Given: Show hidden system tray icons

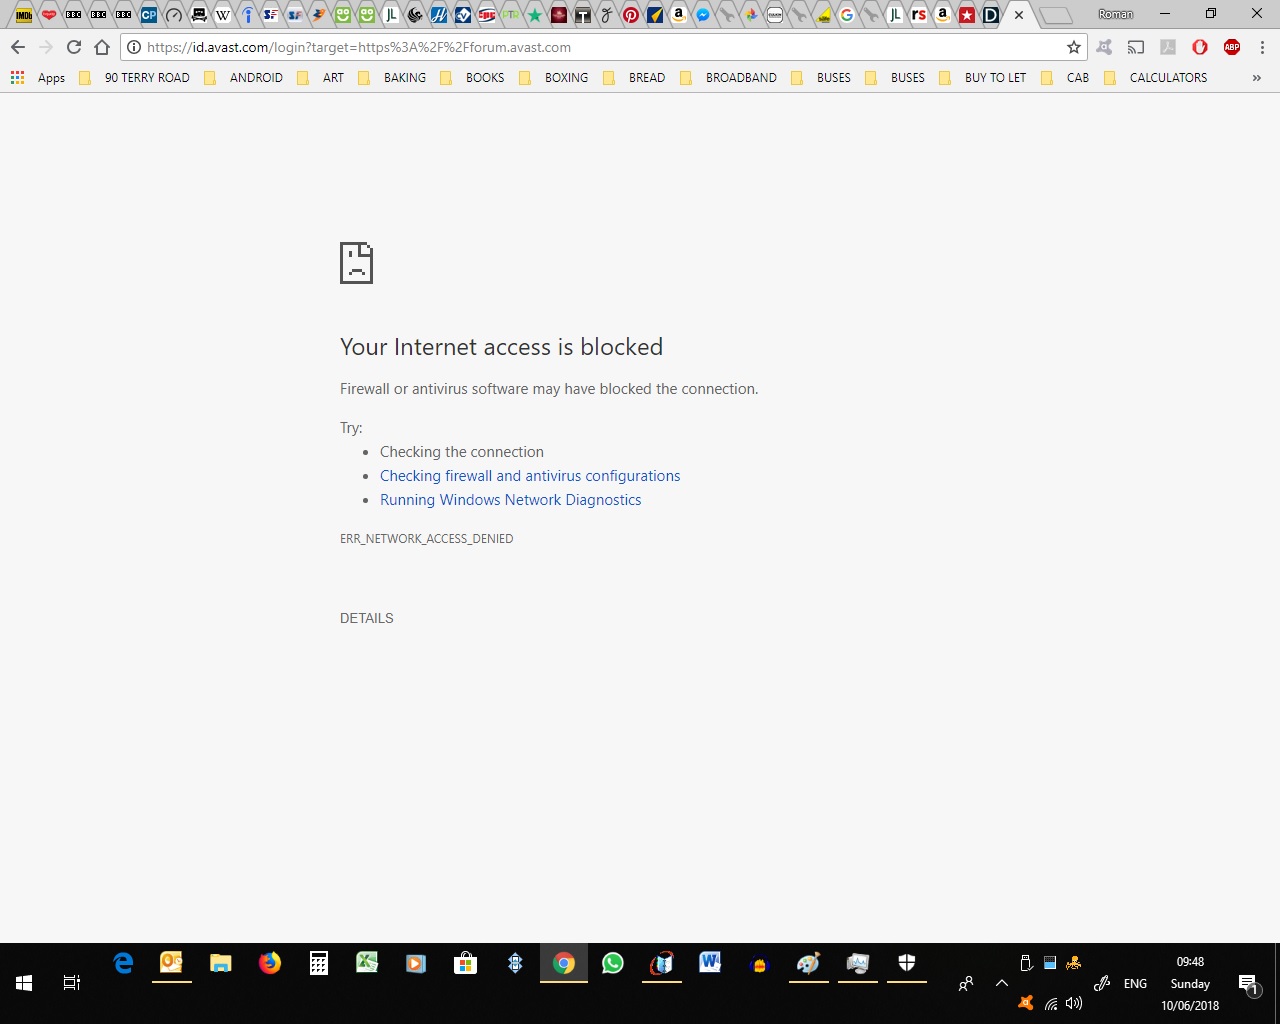Looking at the screenshot, I should [1002, 984].
